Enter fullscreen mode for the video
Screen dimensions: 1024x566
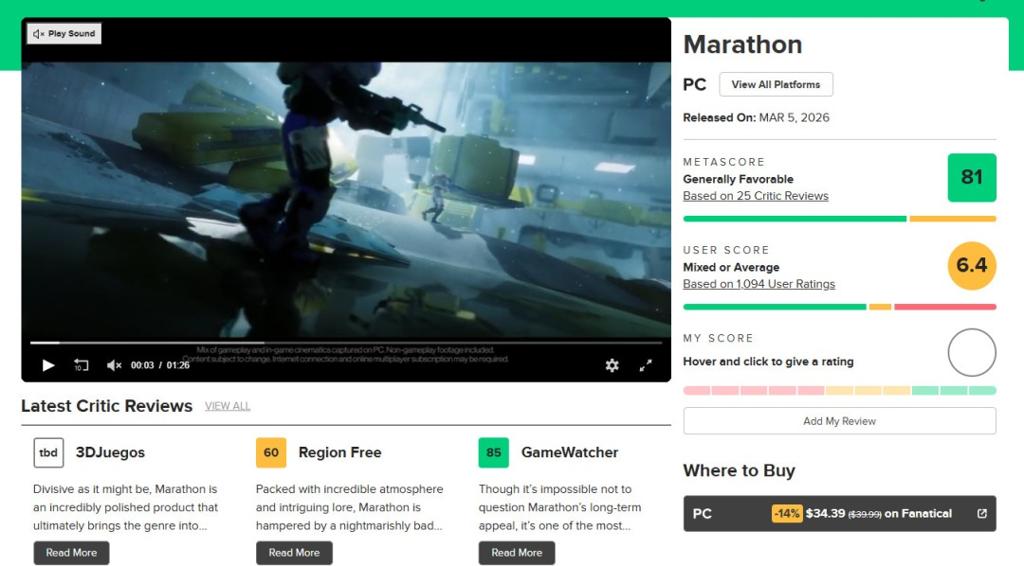point(646,366)
